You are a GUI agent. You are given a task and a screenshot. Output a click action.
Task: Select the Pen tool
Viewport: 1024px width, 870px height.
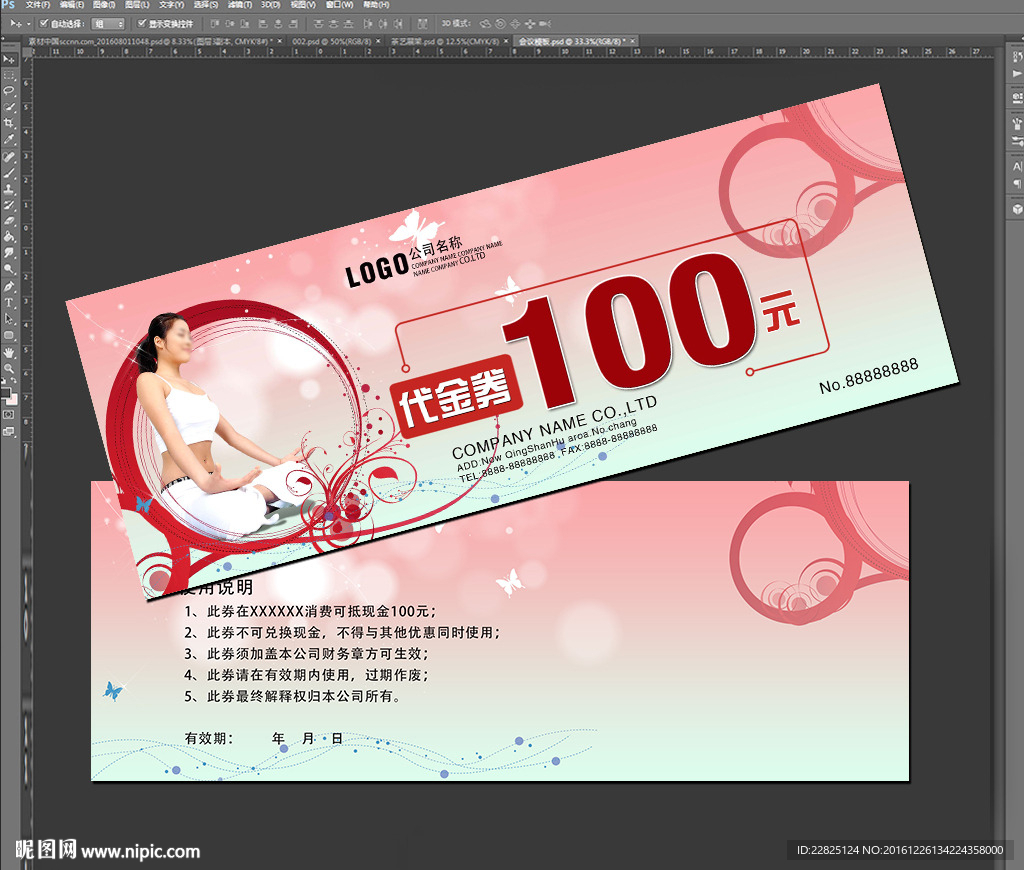(x=9, y=287)
